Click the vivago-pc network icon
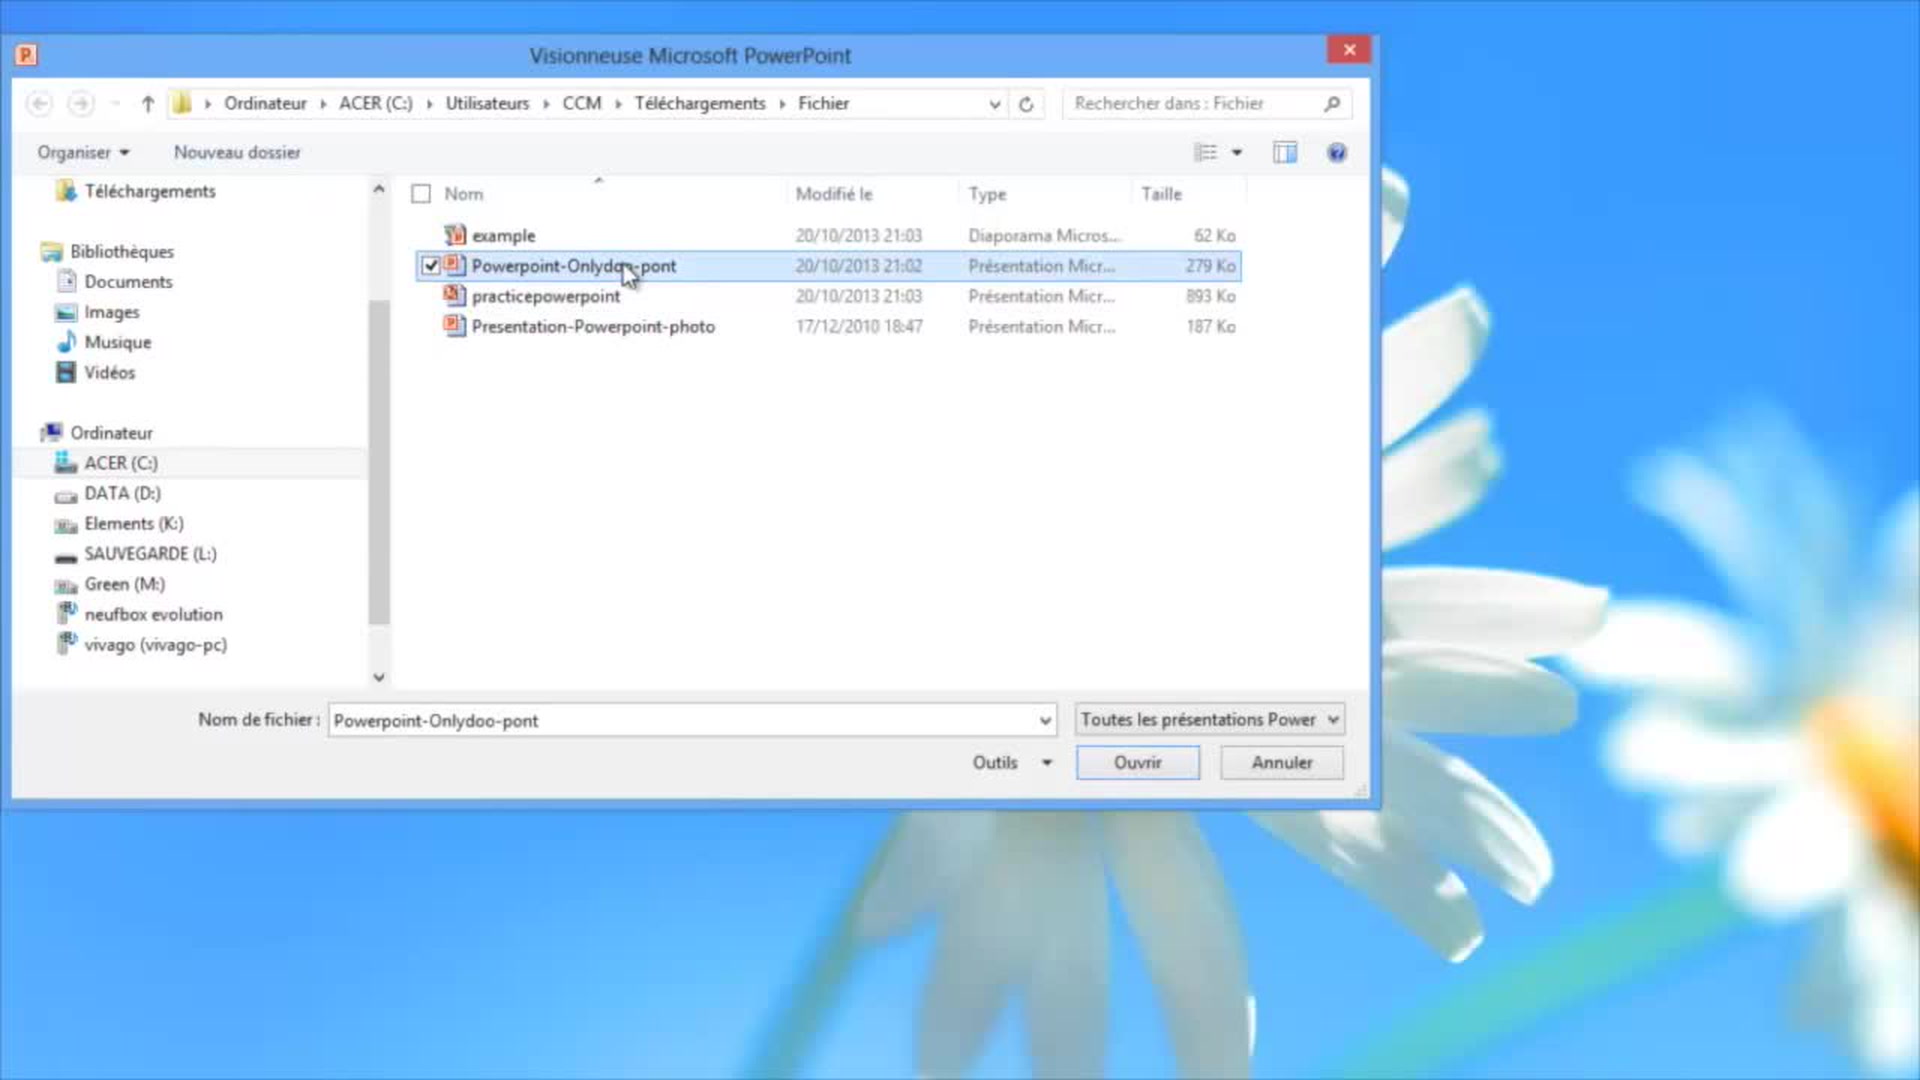The width and height of the screenshot is (1920, 1080). coord(66,643)
